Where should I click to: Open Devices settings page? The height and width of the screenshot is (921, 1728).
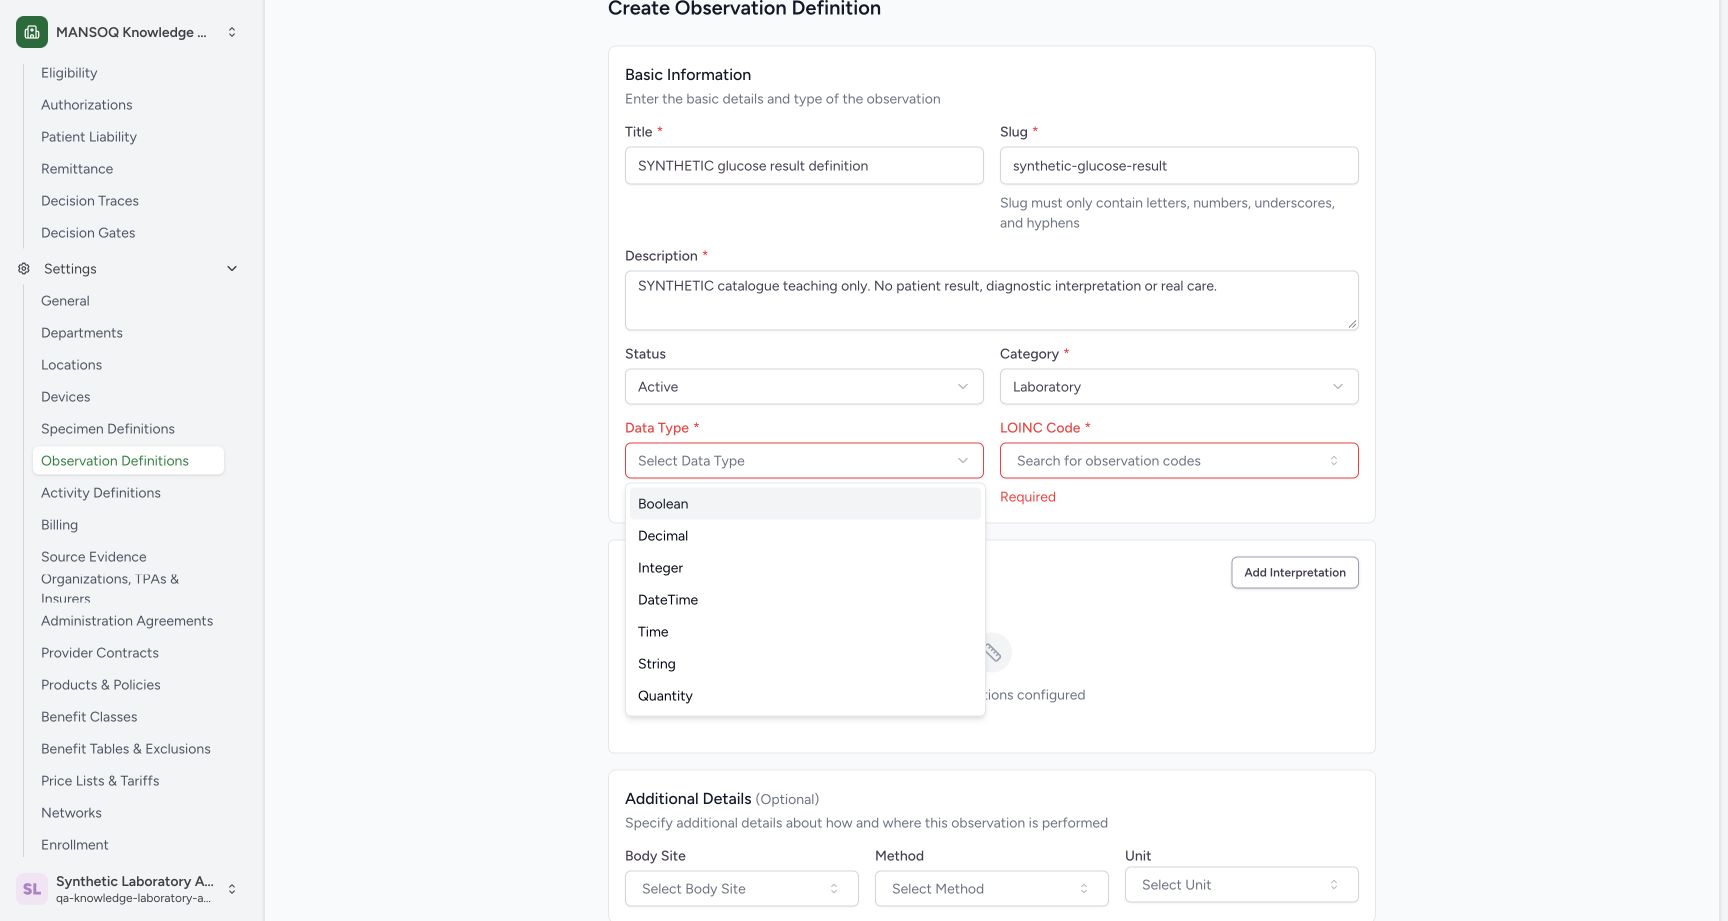128,397
